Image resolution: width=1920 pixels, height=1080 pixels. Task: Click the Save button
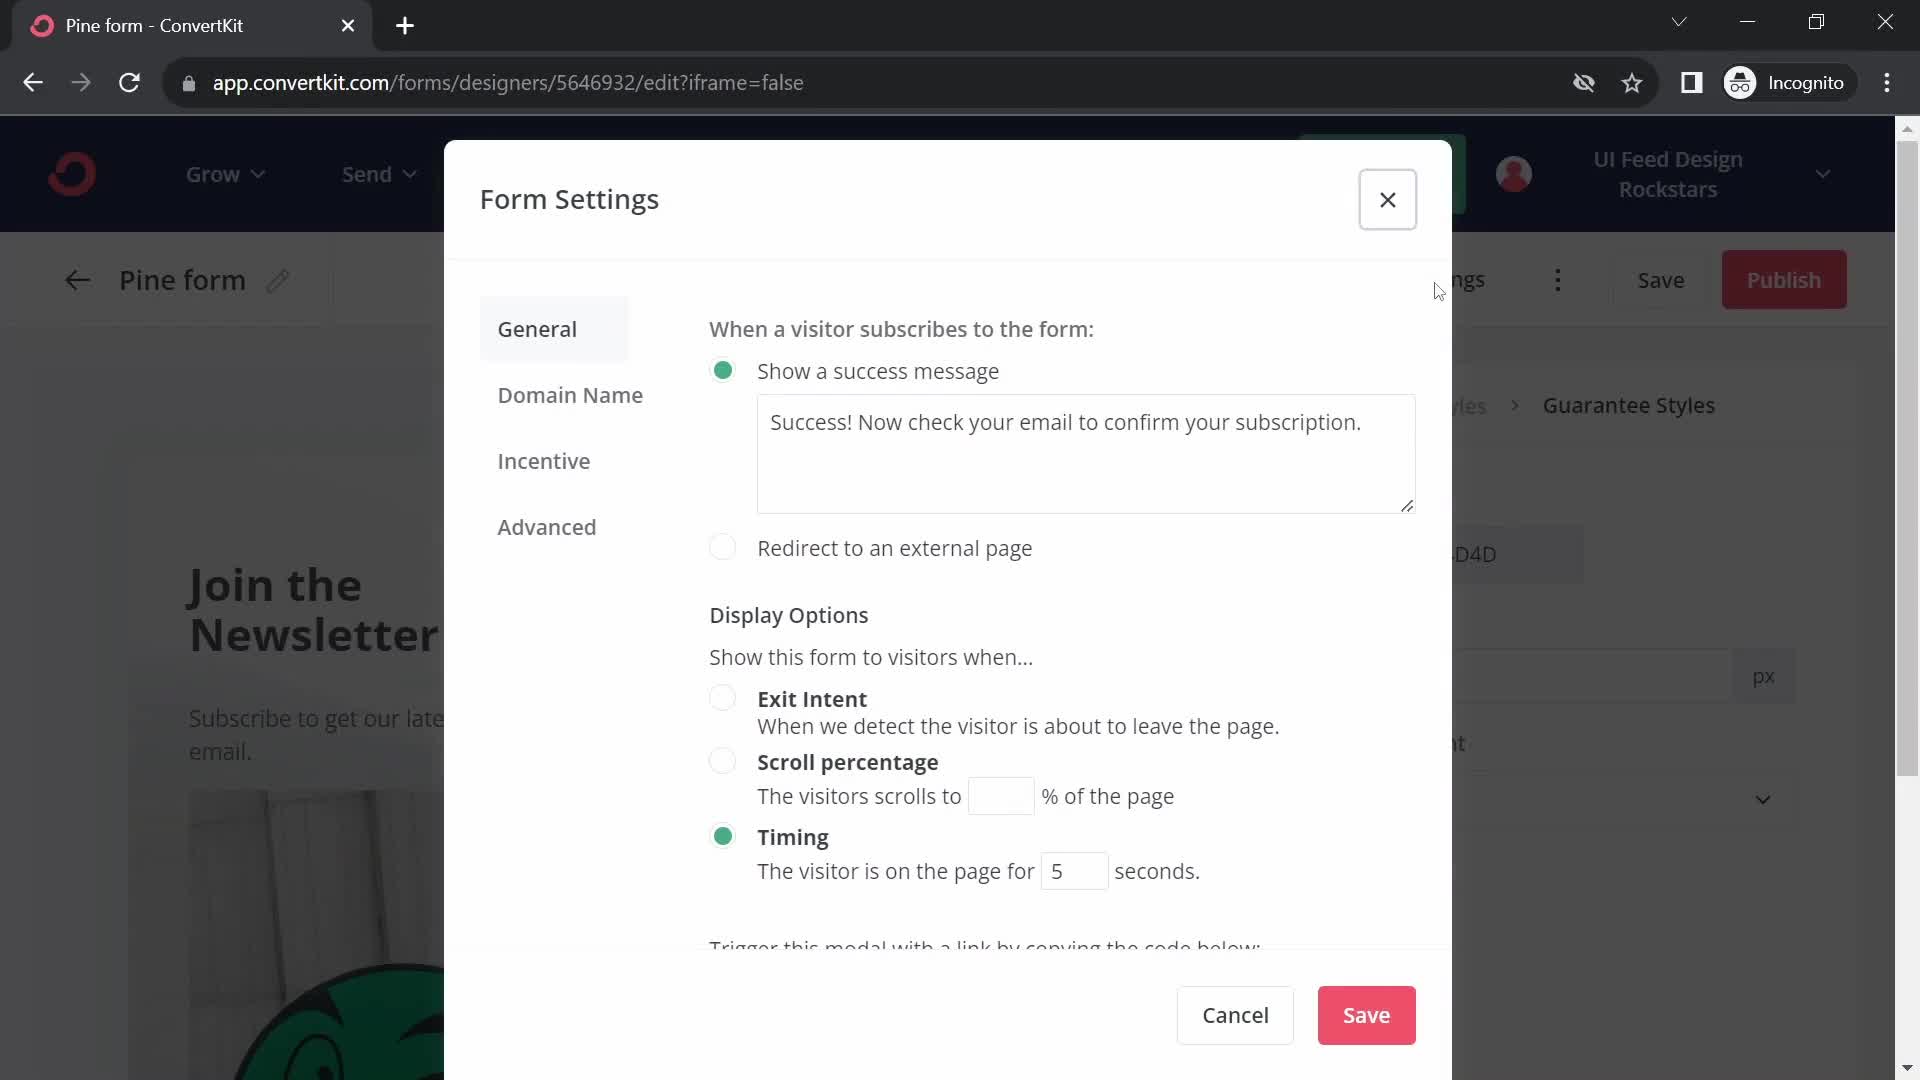tap(1367, 1015)
